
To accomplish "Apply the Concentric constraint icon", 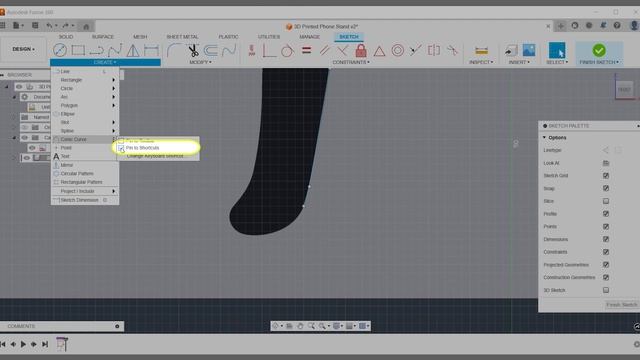I will 398,51.
